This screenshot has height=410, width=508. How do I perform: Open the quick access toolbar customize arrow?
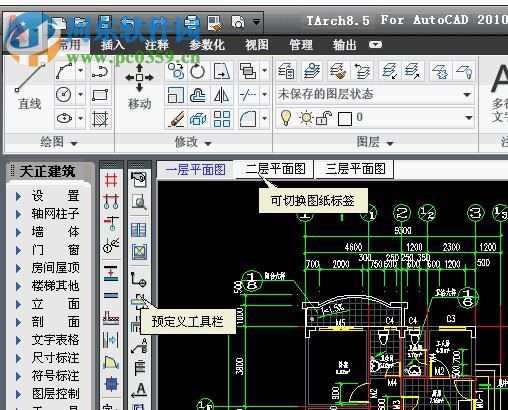pos(256,22)
